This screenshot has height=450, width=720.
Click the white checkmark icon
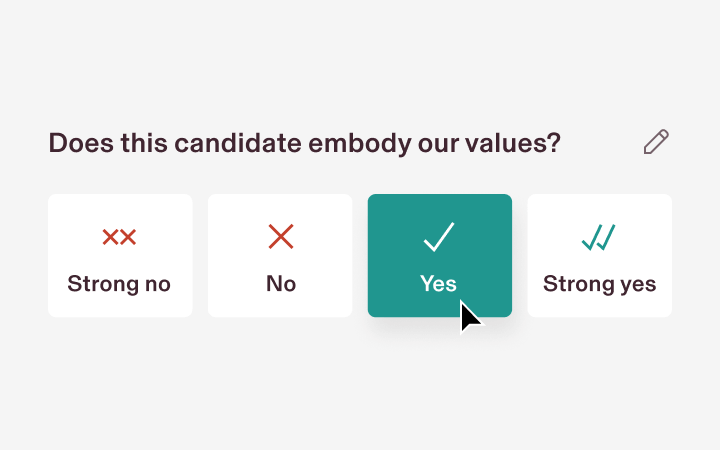point(439,237)
